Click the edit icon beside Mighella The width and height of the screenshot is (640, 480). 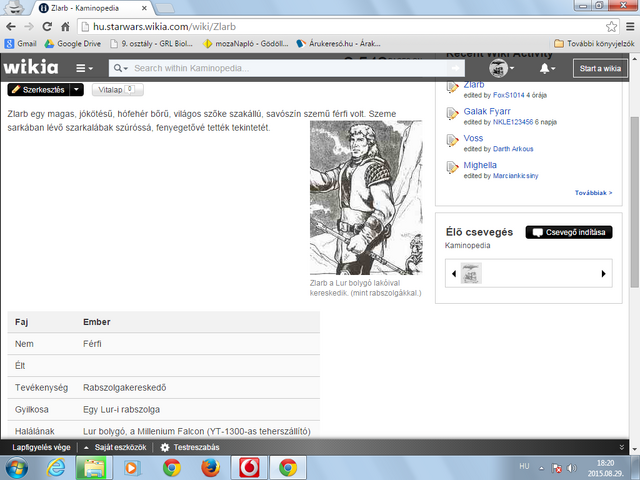pyautogui.click(x=452, y=167)
